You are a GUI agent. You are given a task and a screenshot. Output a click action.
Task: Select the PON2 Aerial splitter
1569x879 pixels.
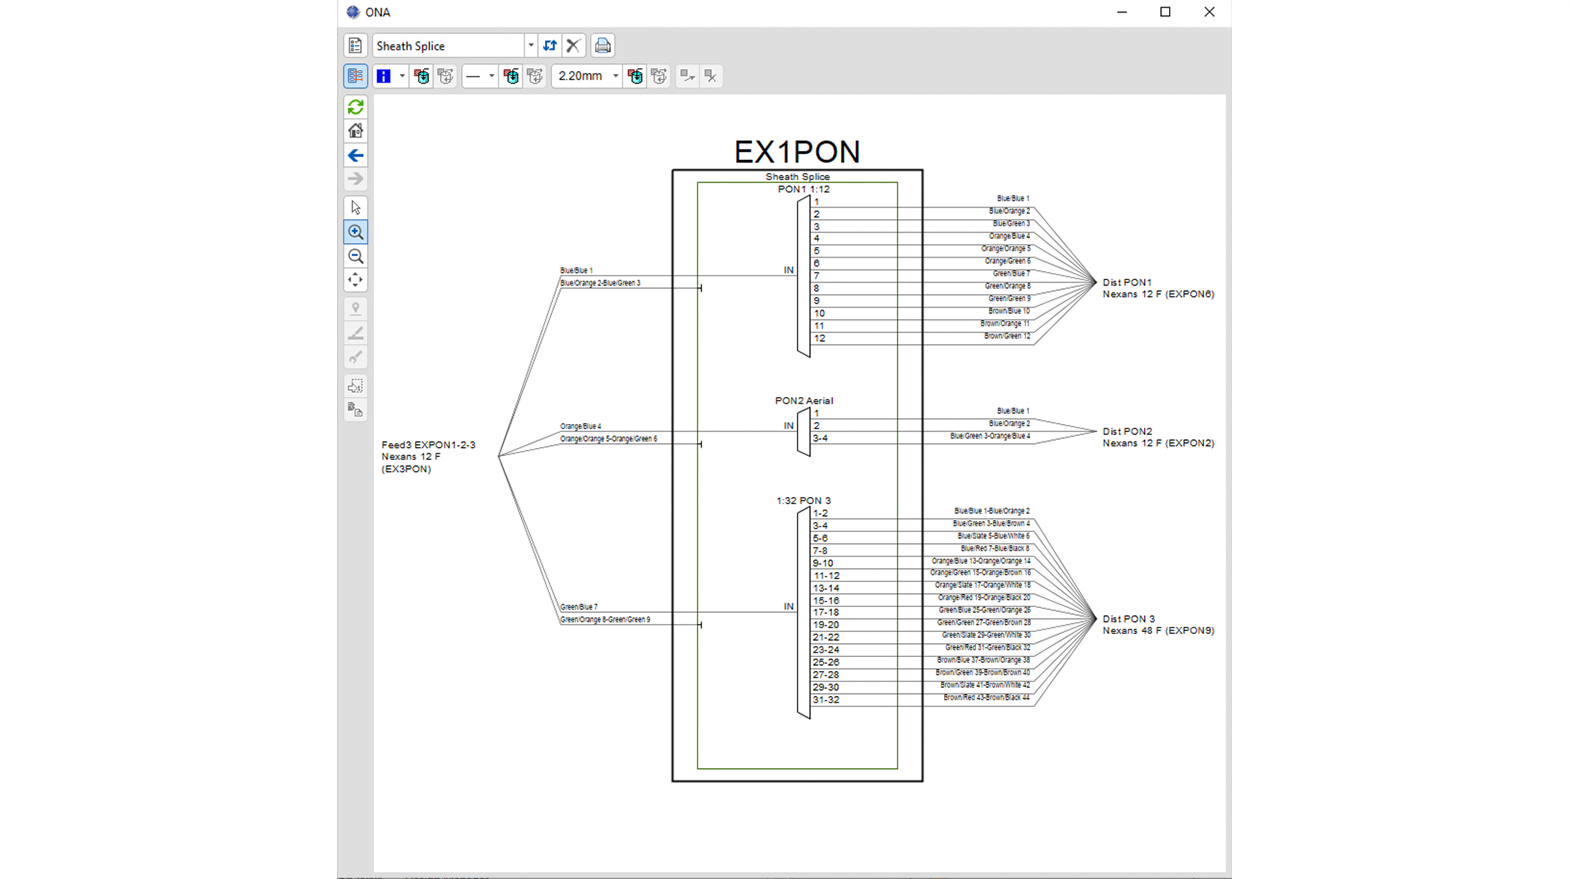pyautogui.click(x=803, y=431)
